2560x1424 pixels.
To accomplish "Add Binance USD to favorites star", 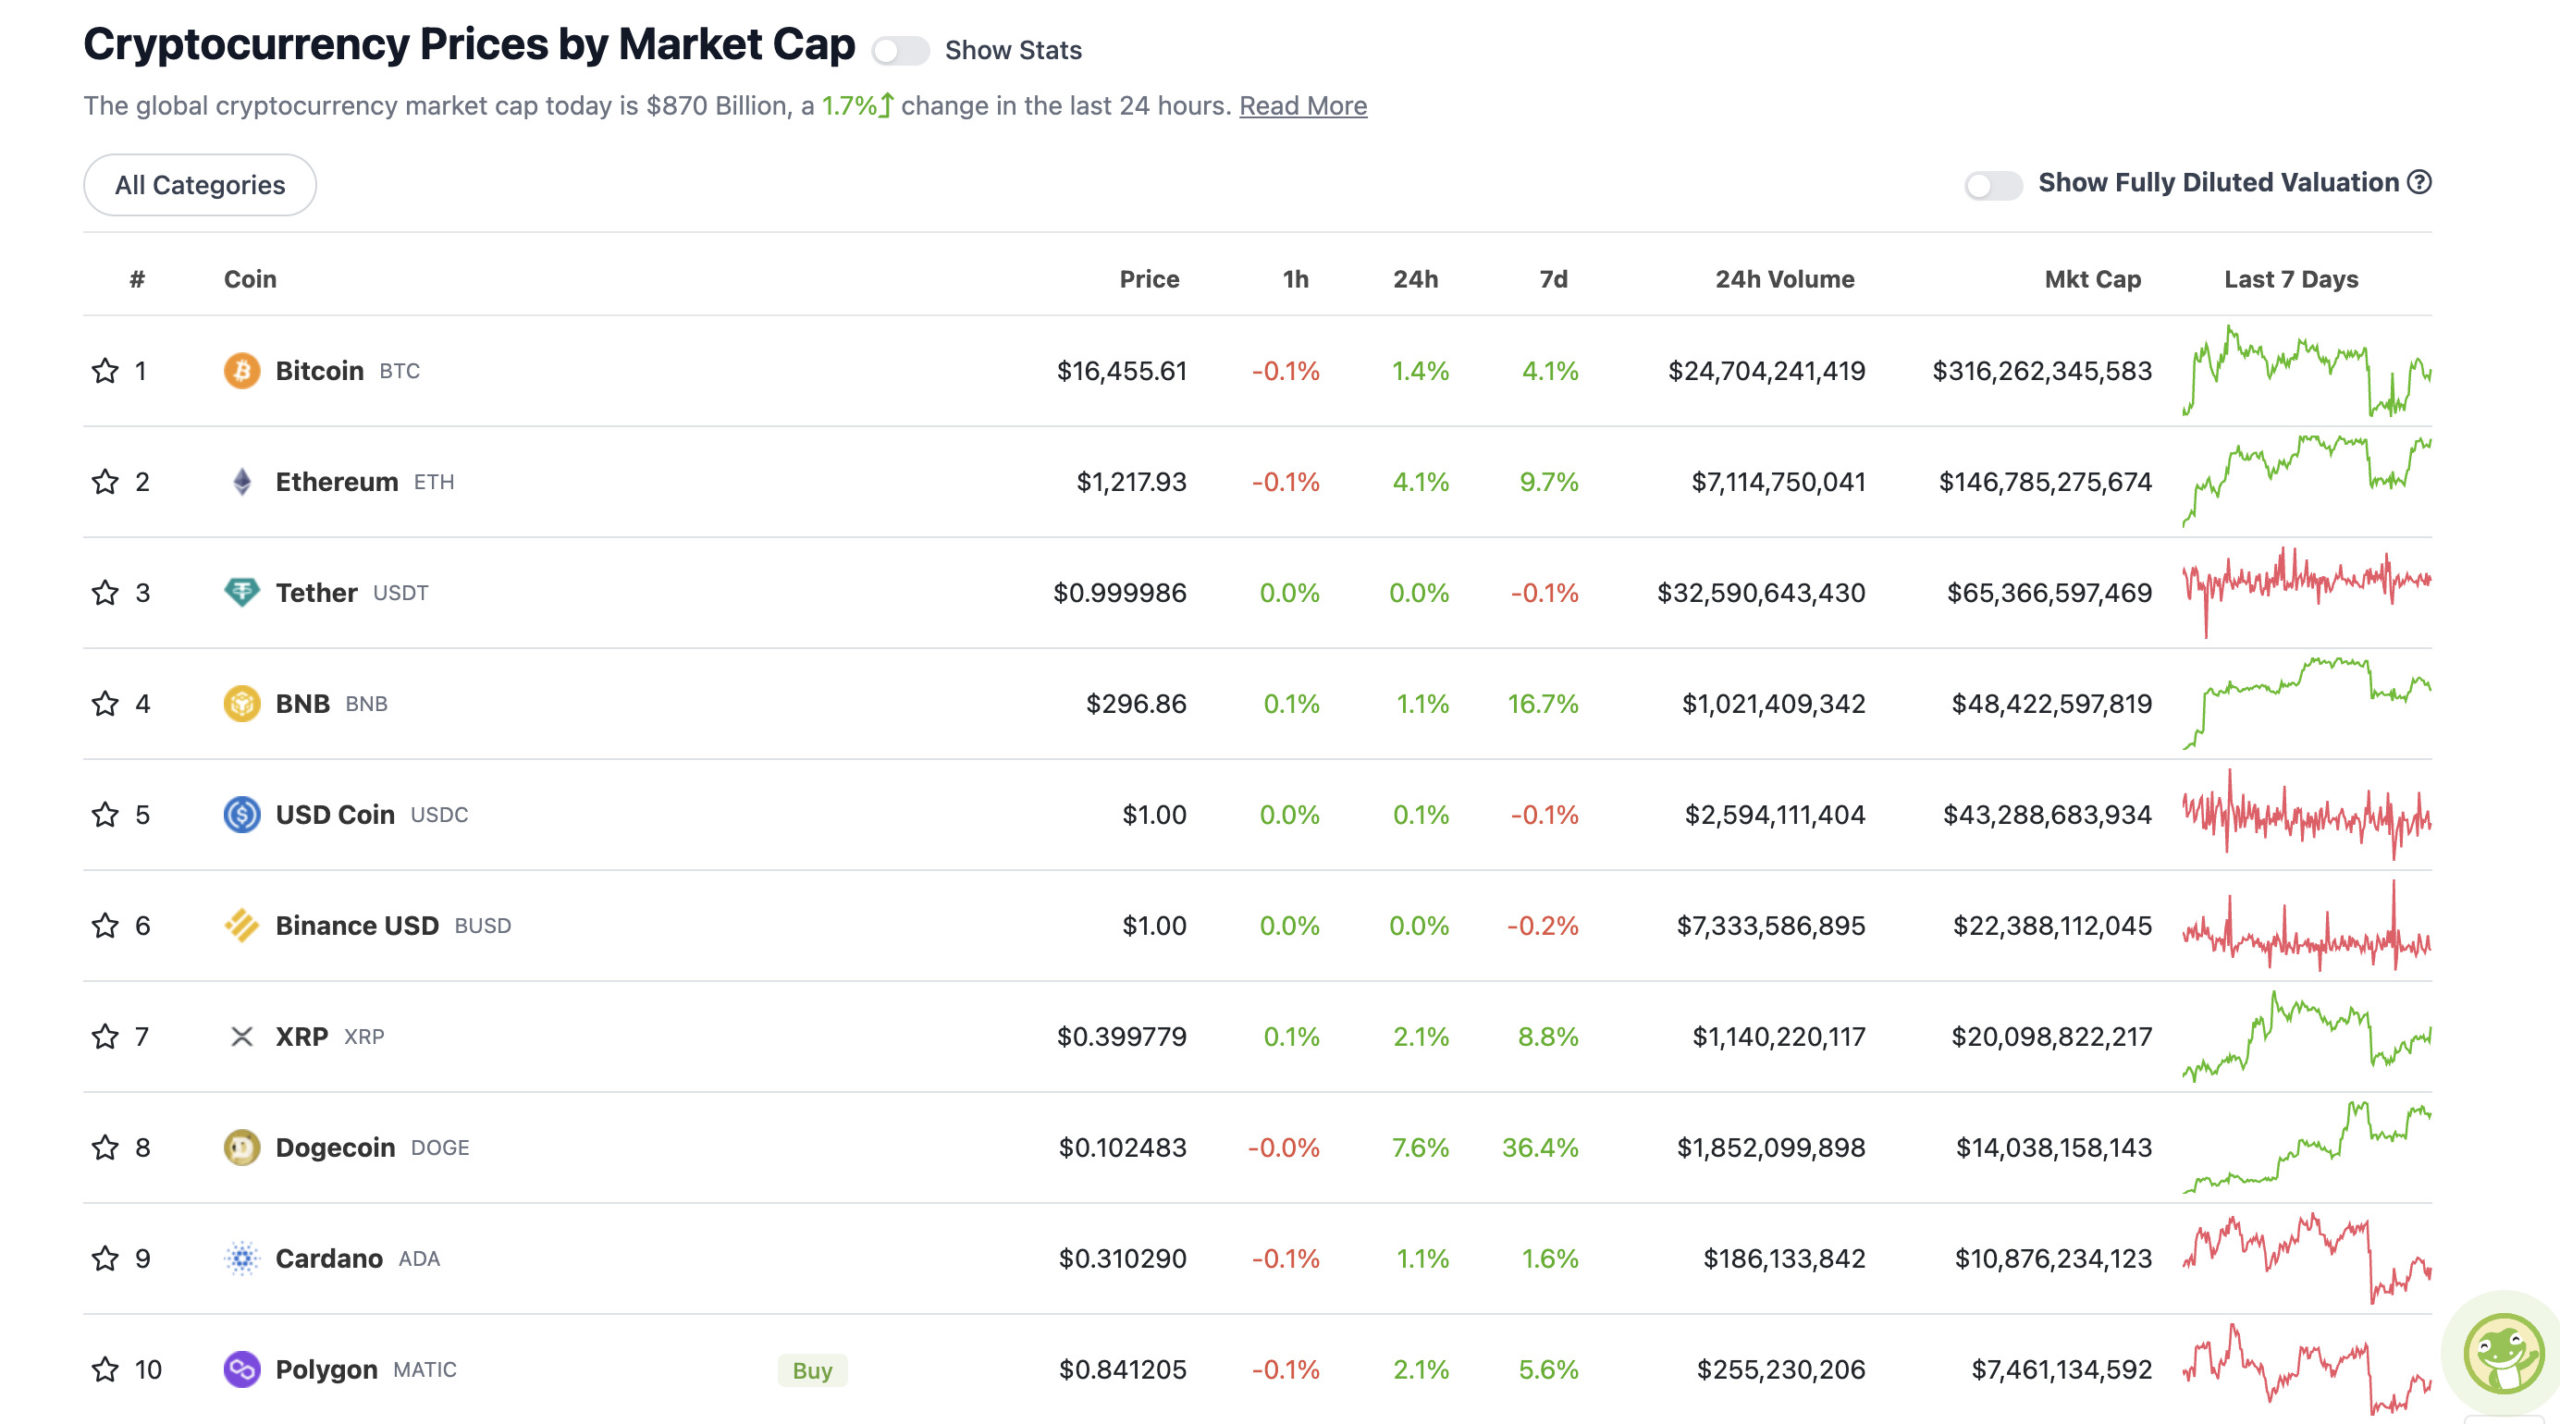I will click(105, 926).
